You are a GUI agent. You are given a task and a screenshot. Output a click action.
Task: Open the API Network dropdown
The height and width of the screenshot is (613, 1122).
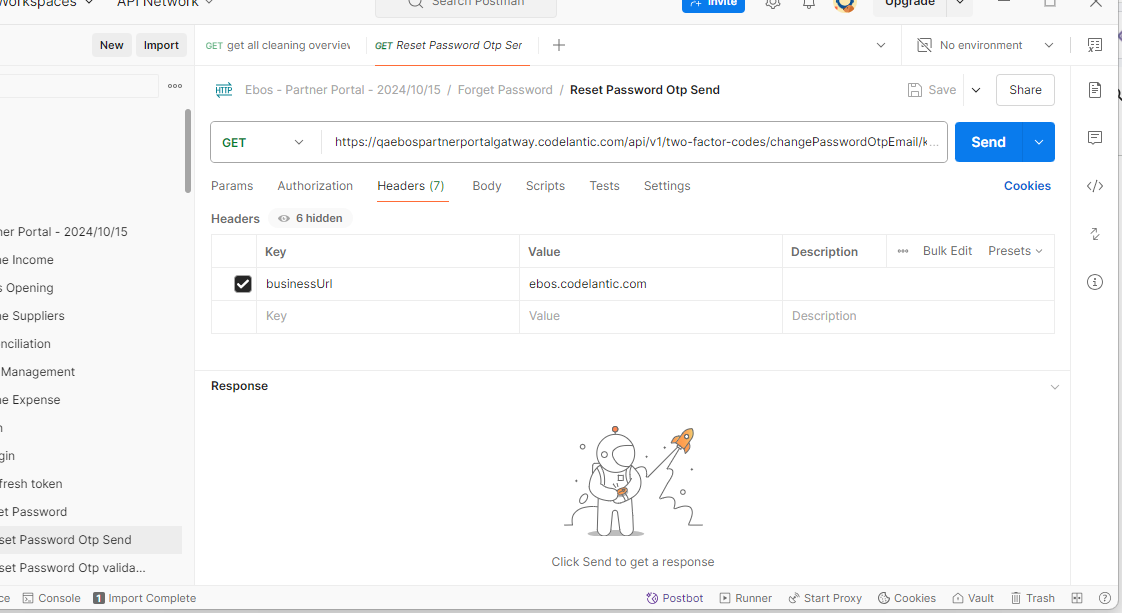click(165, 4)
